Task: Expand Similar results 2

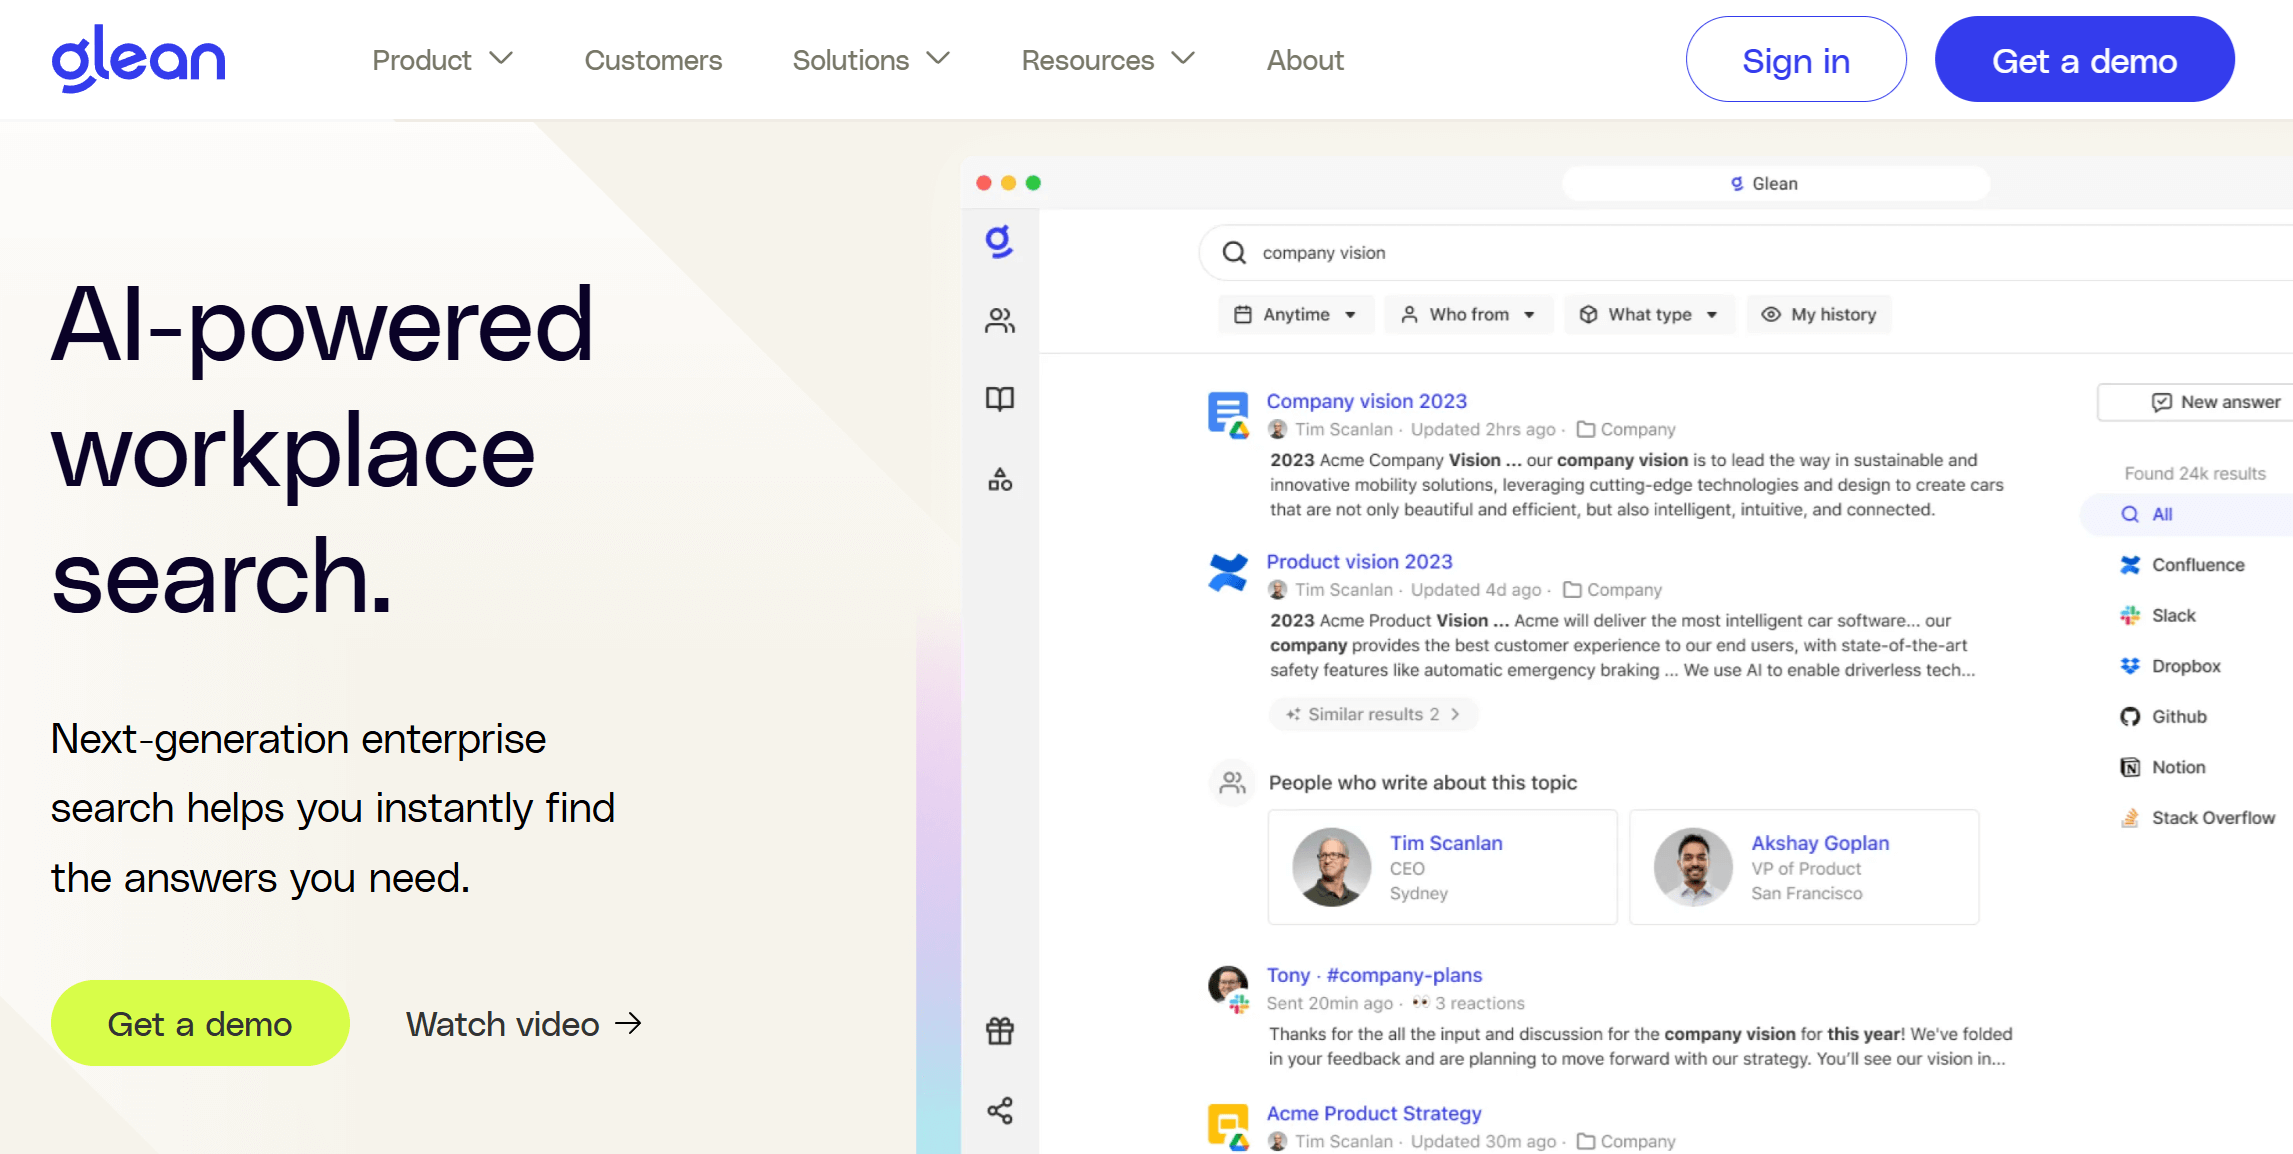Action: point(1373,714)
